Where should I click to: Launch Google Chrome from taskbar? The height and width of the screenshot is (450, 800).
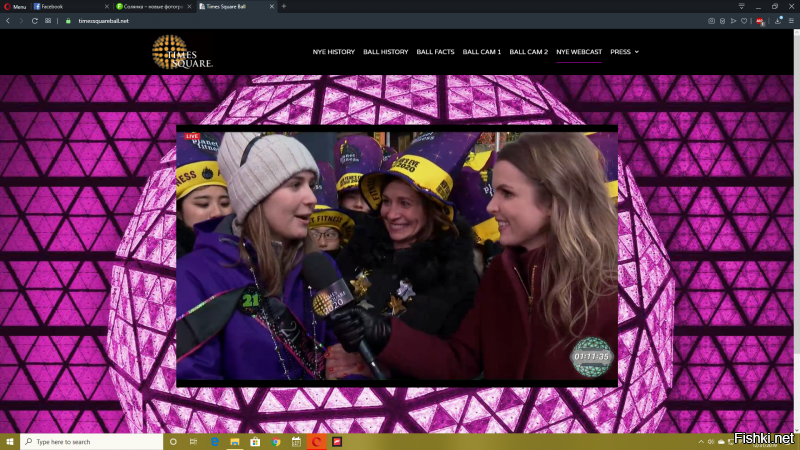(x=276, y=442)
